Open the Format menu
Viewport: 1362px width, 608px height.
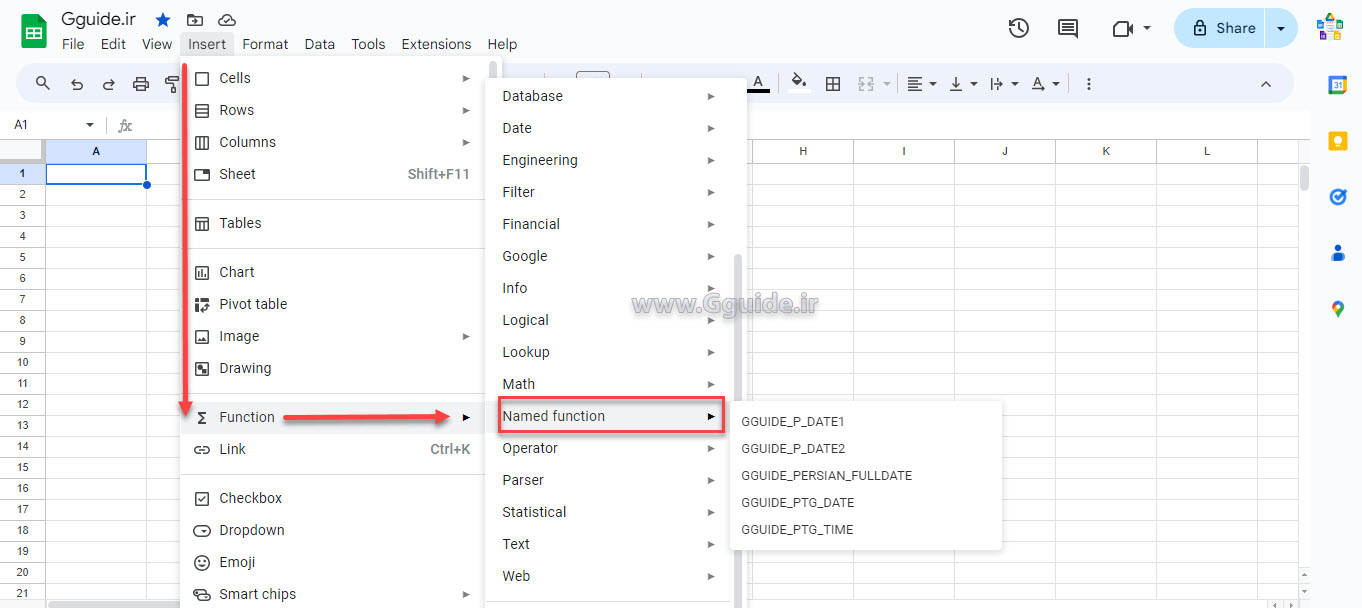pos(264,44)
